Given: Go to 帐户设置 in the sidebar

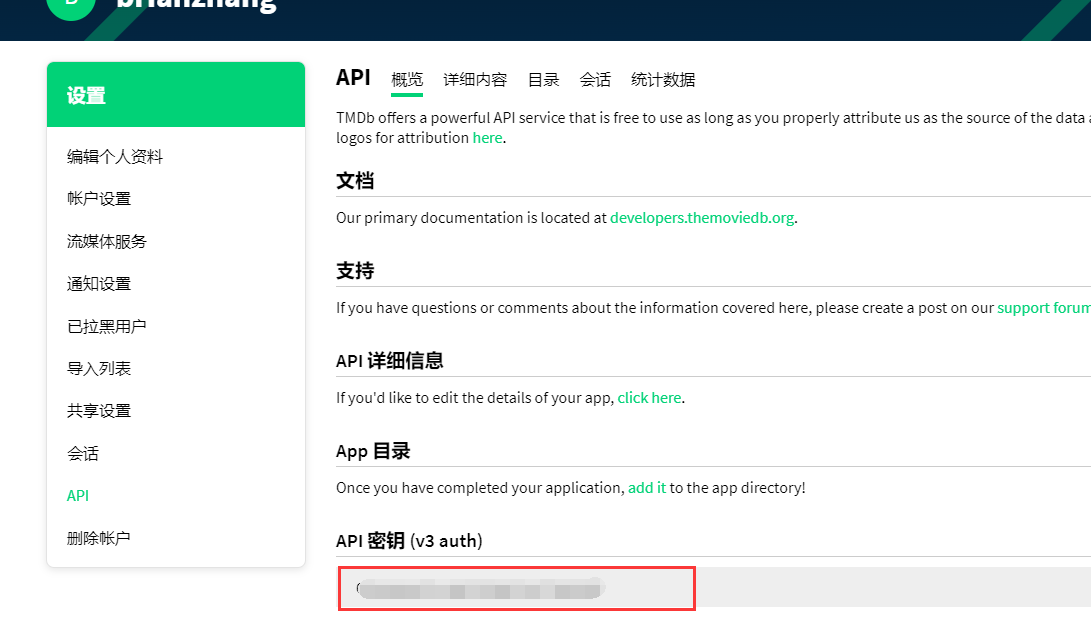Looking at the screenshot, I should (x=99, y=199).
